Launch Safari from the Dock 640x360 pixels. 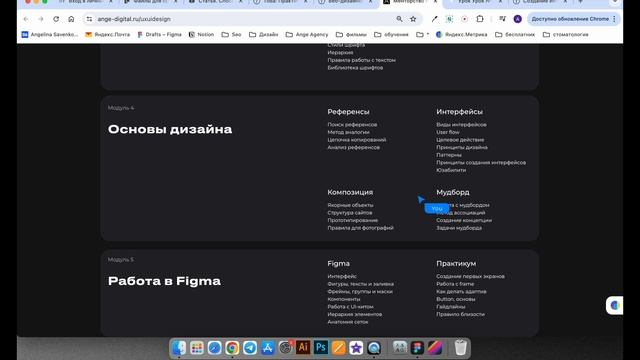(x=214, y=348)
